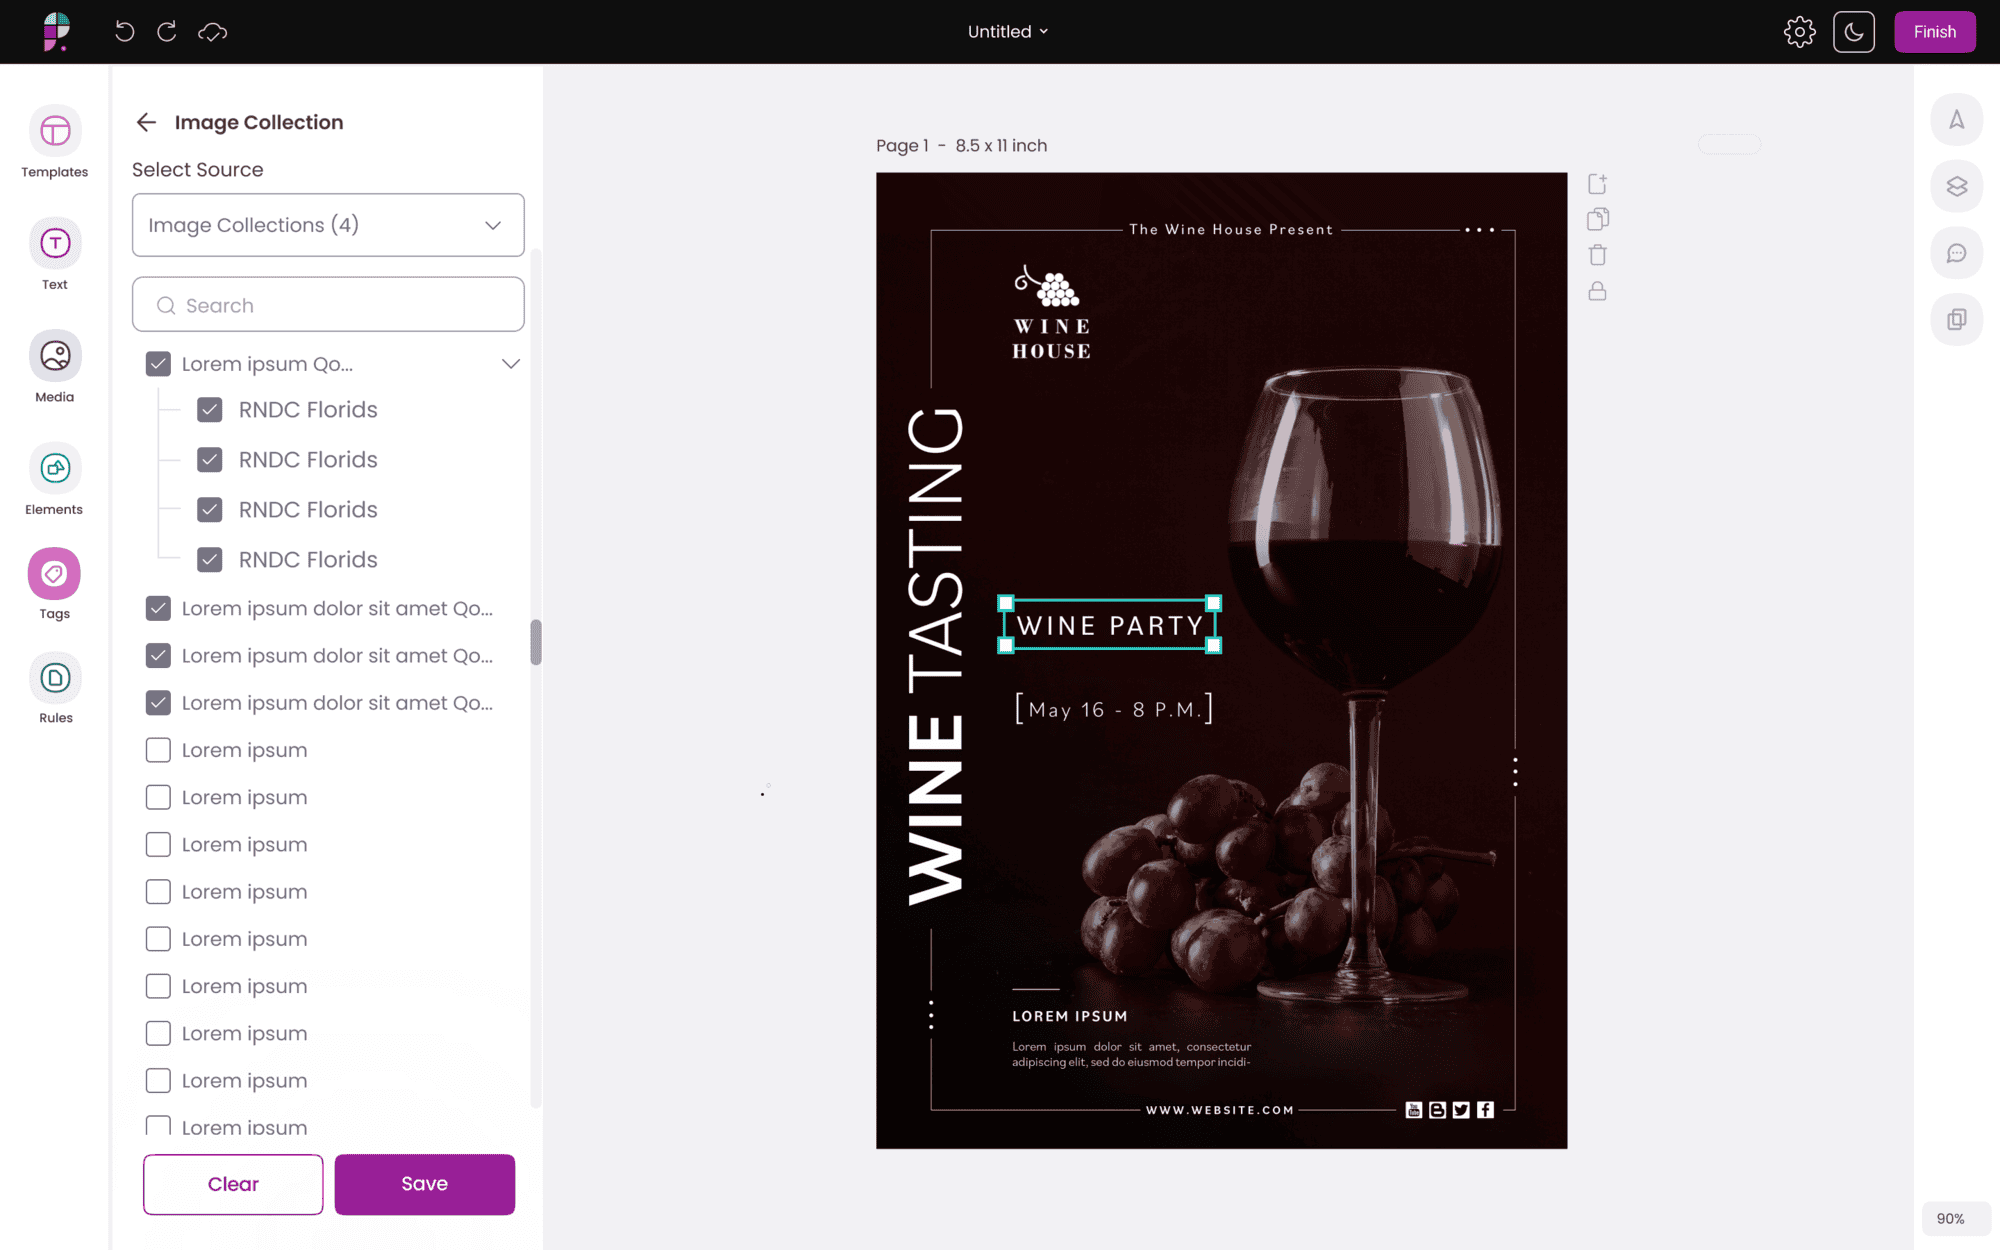The width and height of the screenshot is (2000, 1250).
Task: Open the Elements panel
Action: (x=54, y=479)
